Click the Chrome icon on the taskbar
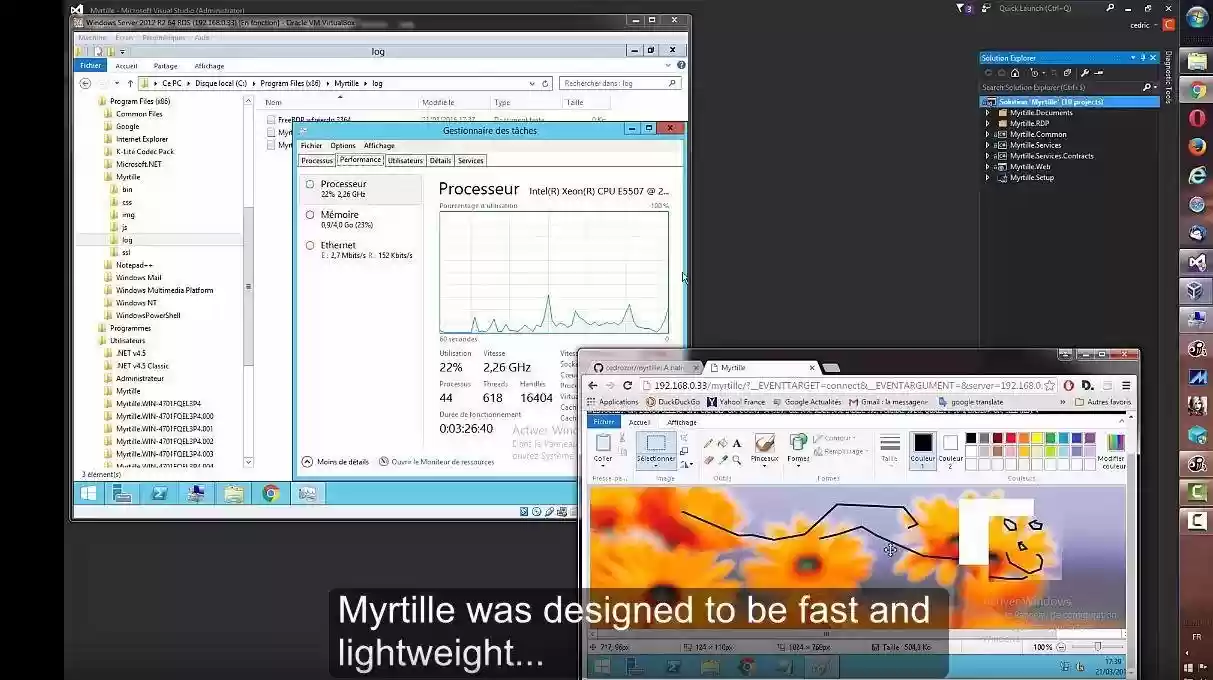The image size is (1213, 680). [x=270, y=493]
